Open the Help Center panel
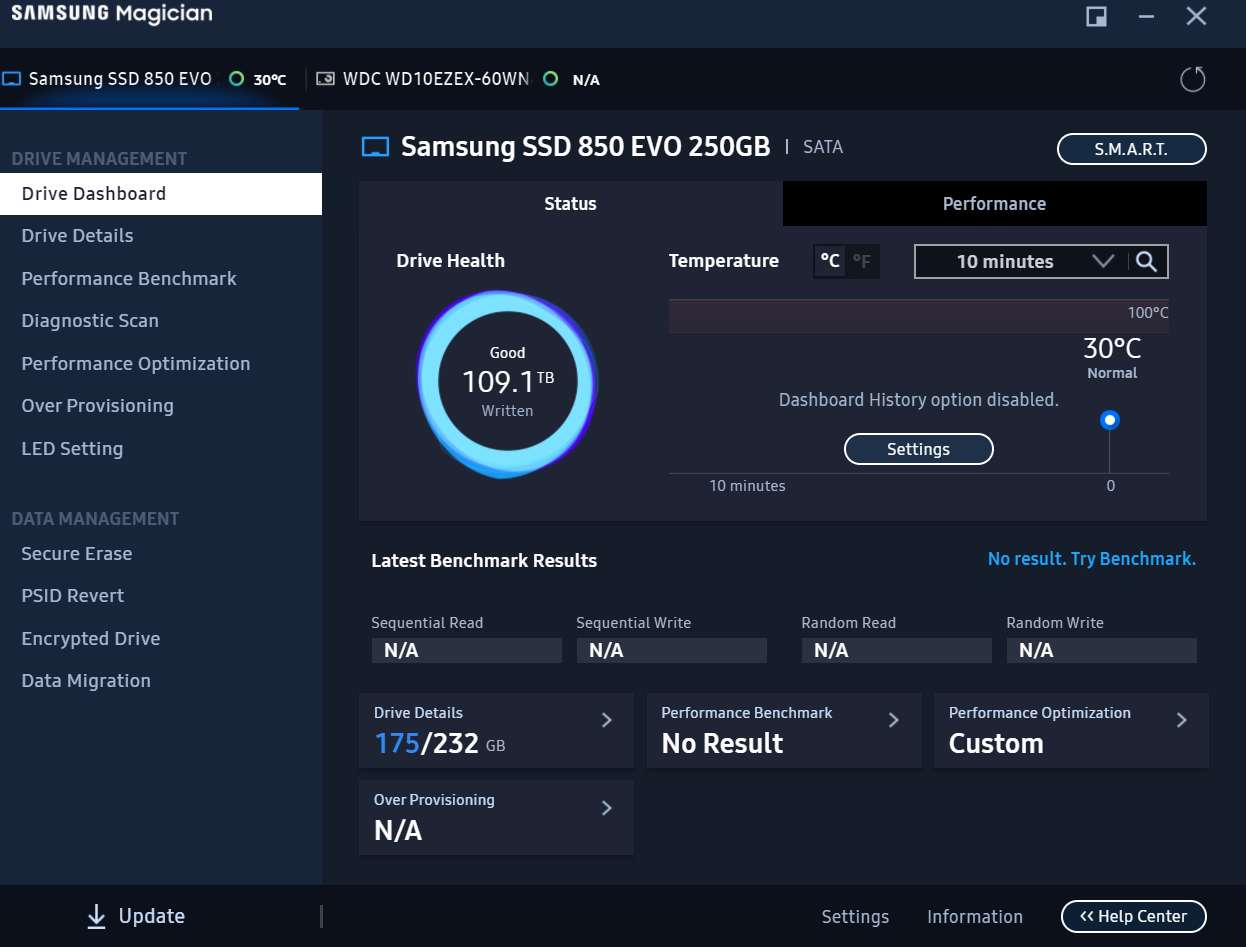1246x947 pixels. 1133,916
